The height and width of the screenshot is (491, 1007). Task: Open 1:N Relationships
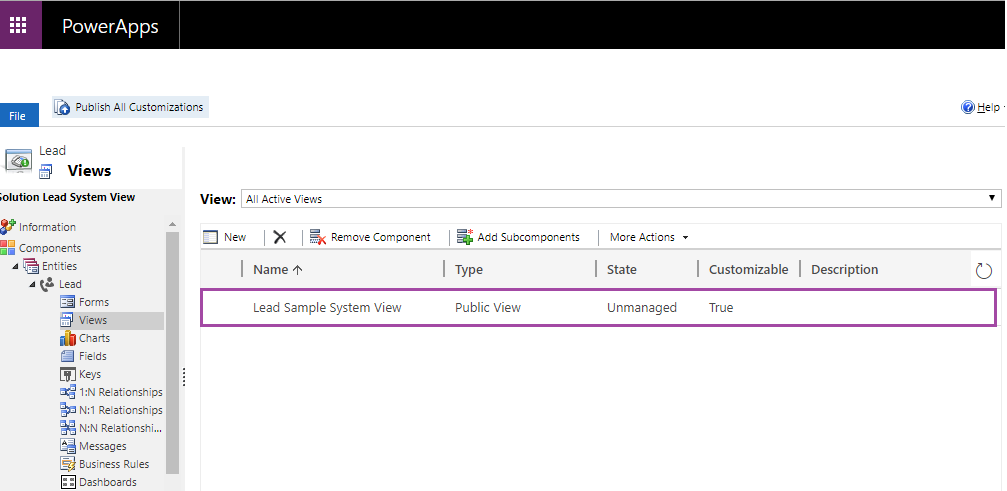pyautogui.click(x=121, y=392)
